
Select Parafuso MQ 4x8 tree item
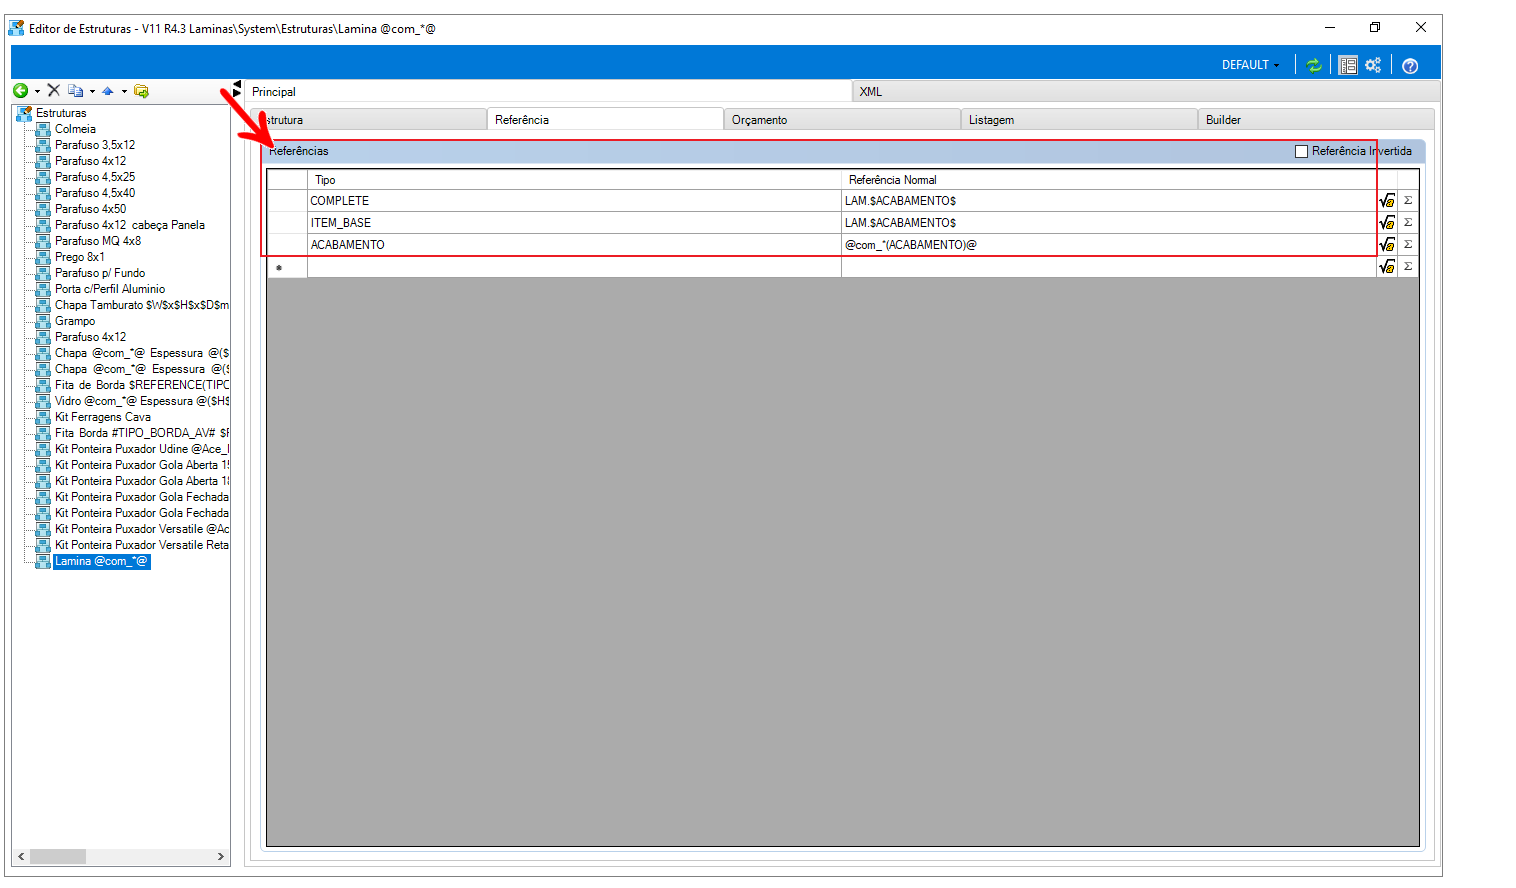click(98, 241)
